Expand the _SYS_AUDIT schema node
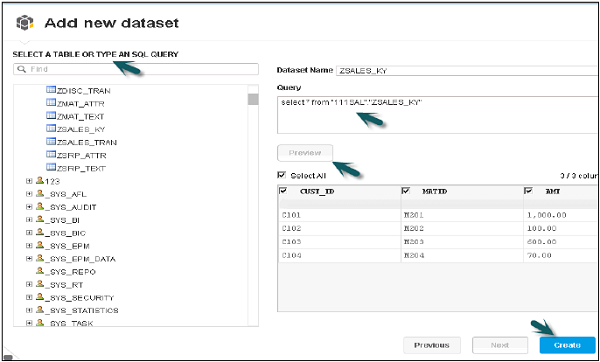Screen dimensions: 600x362 pyautogui.click(x=29, y=207)
